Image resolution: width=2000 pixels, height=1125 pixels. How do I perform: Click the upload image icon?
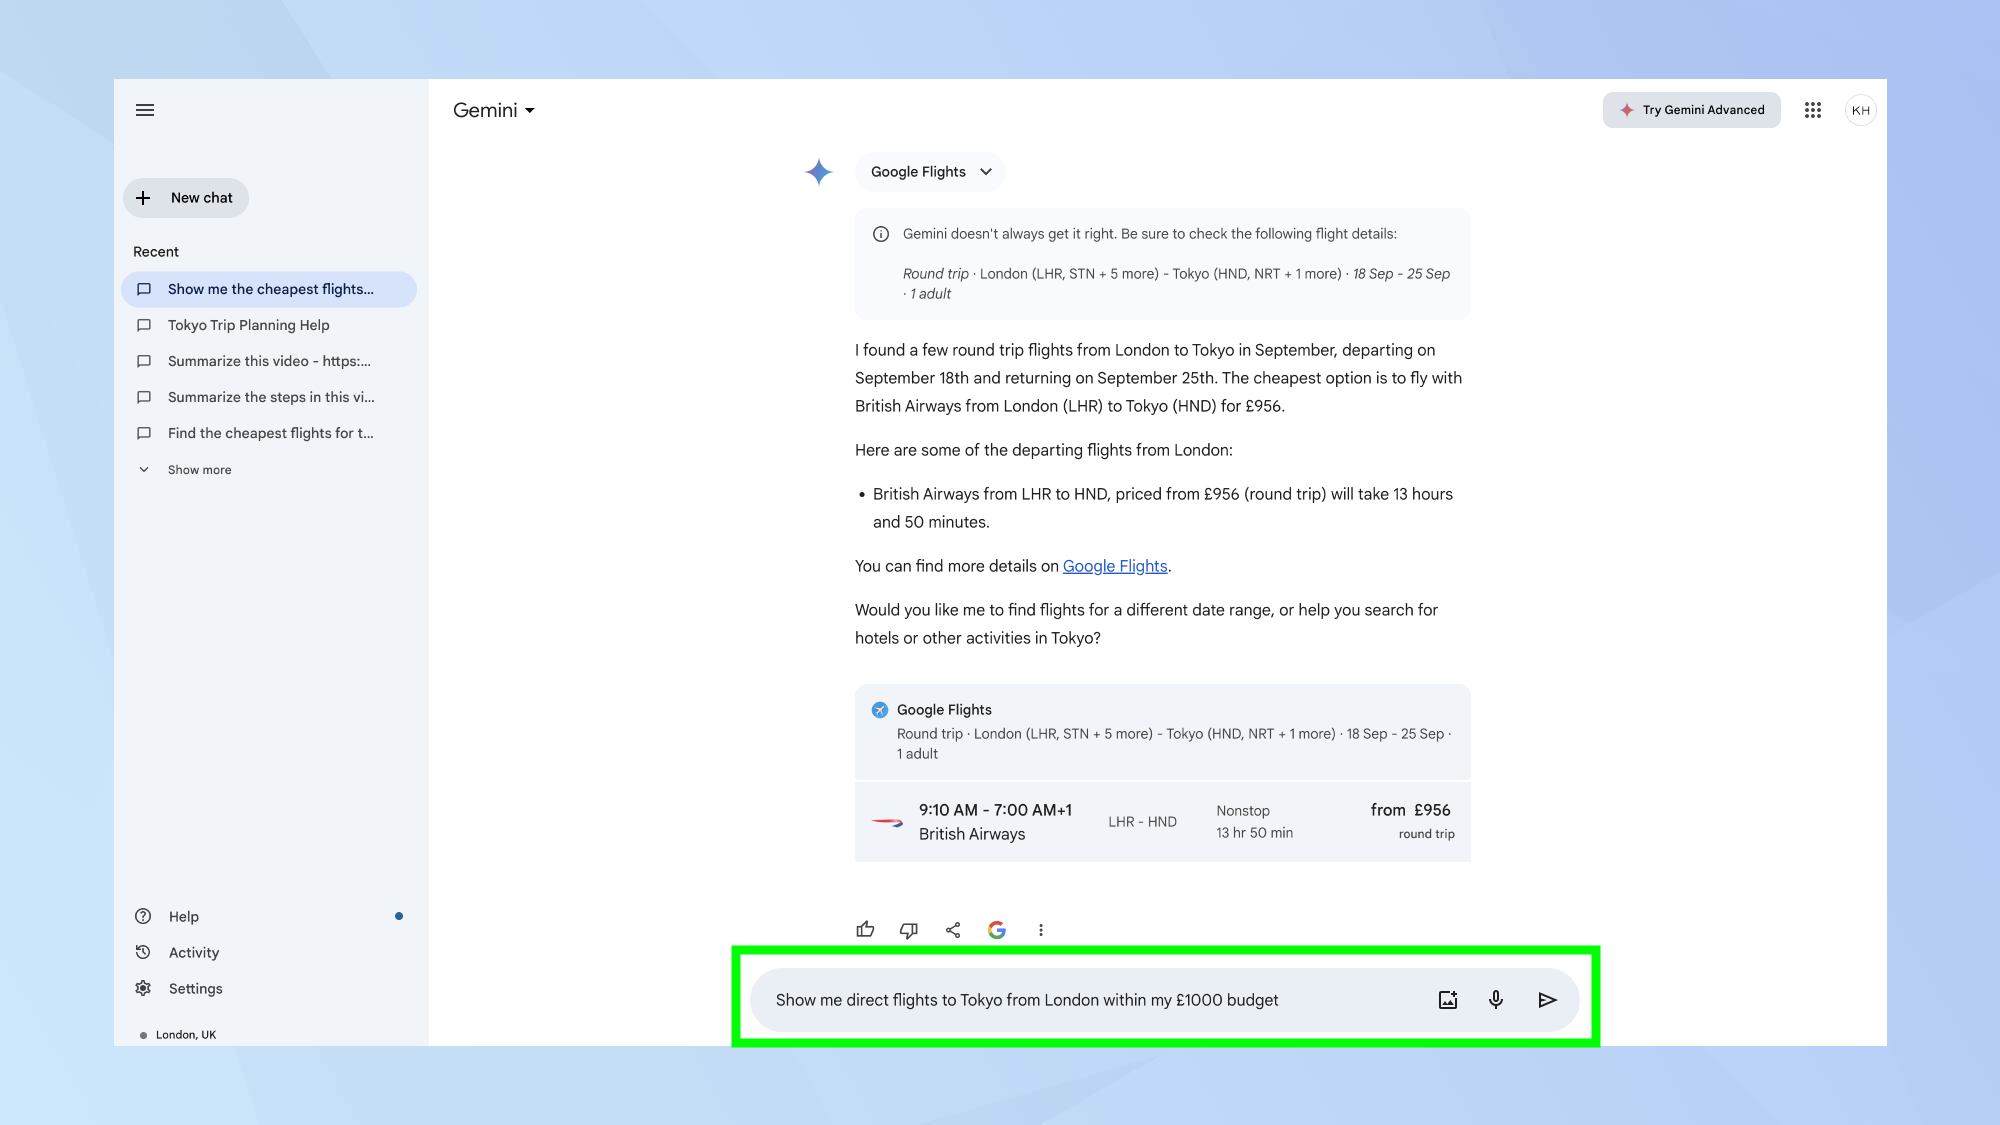tap(1447, 1000)
